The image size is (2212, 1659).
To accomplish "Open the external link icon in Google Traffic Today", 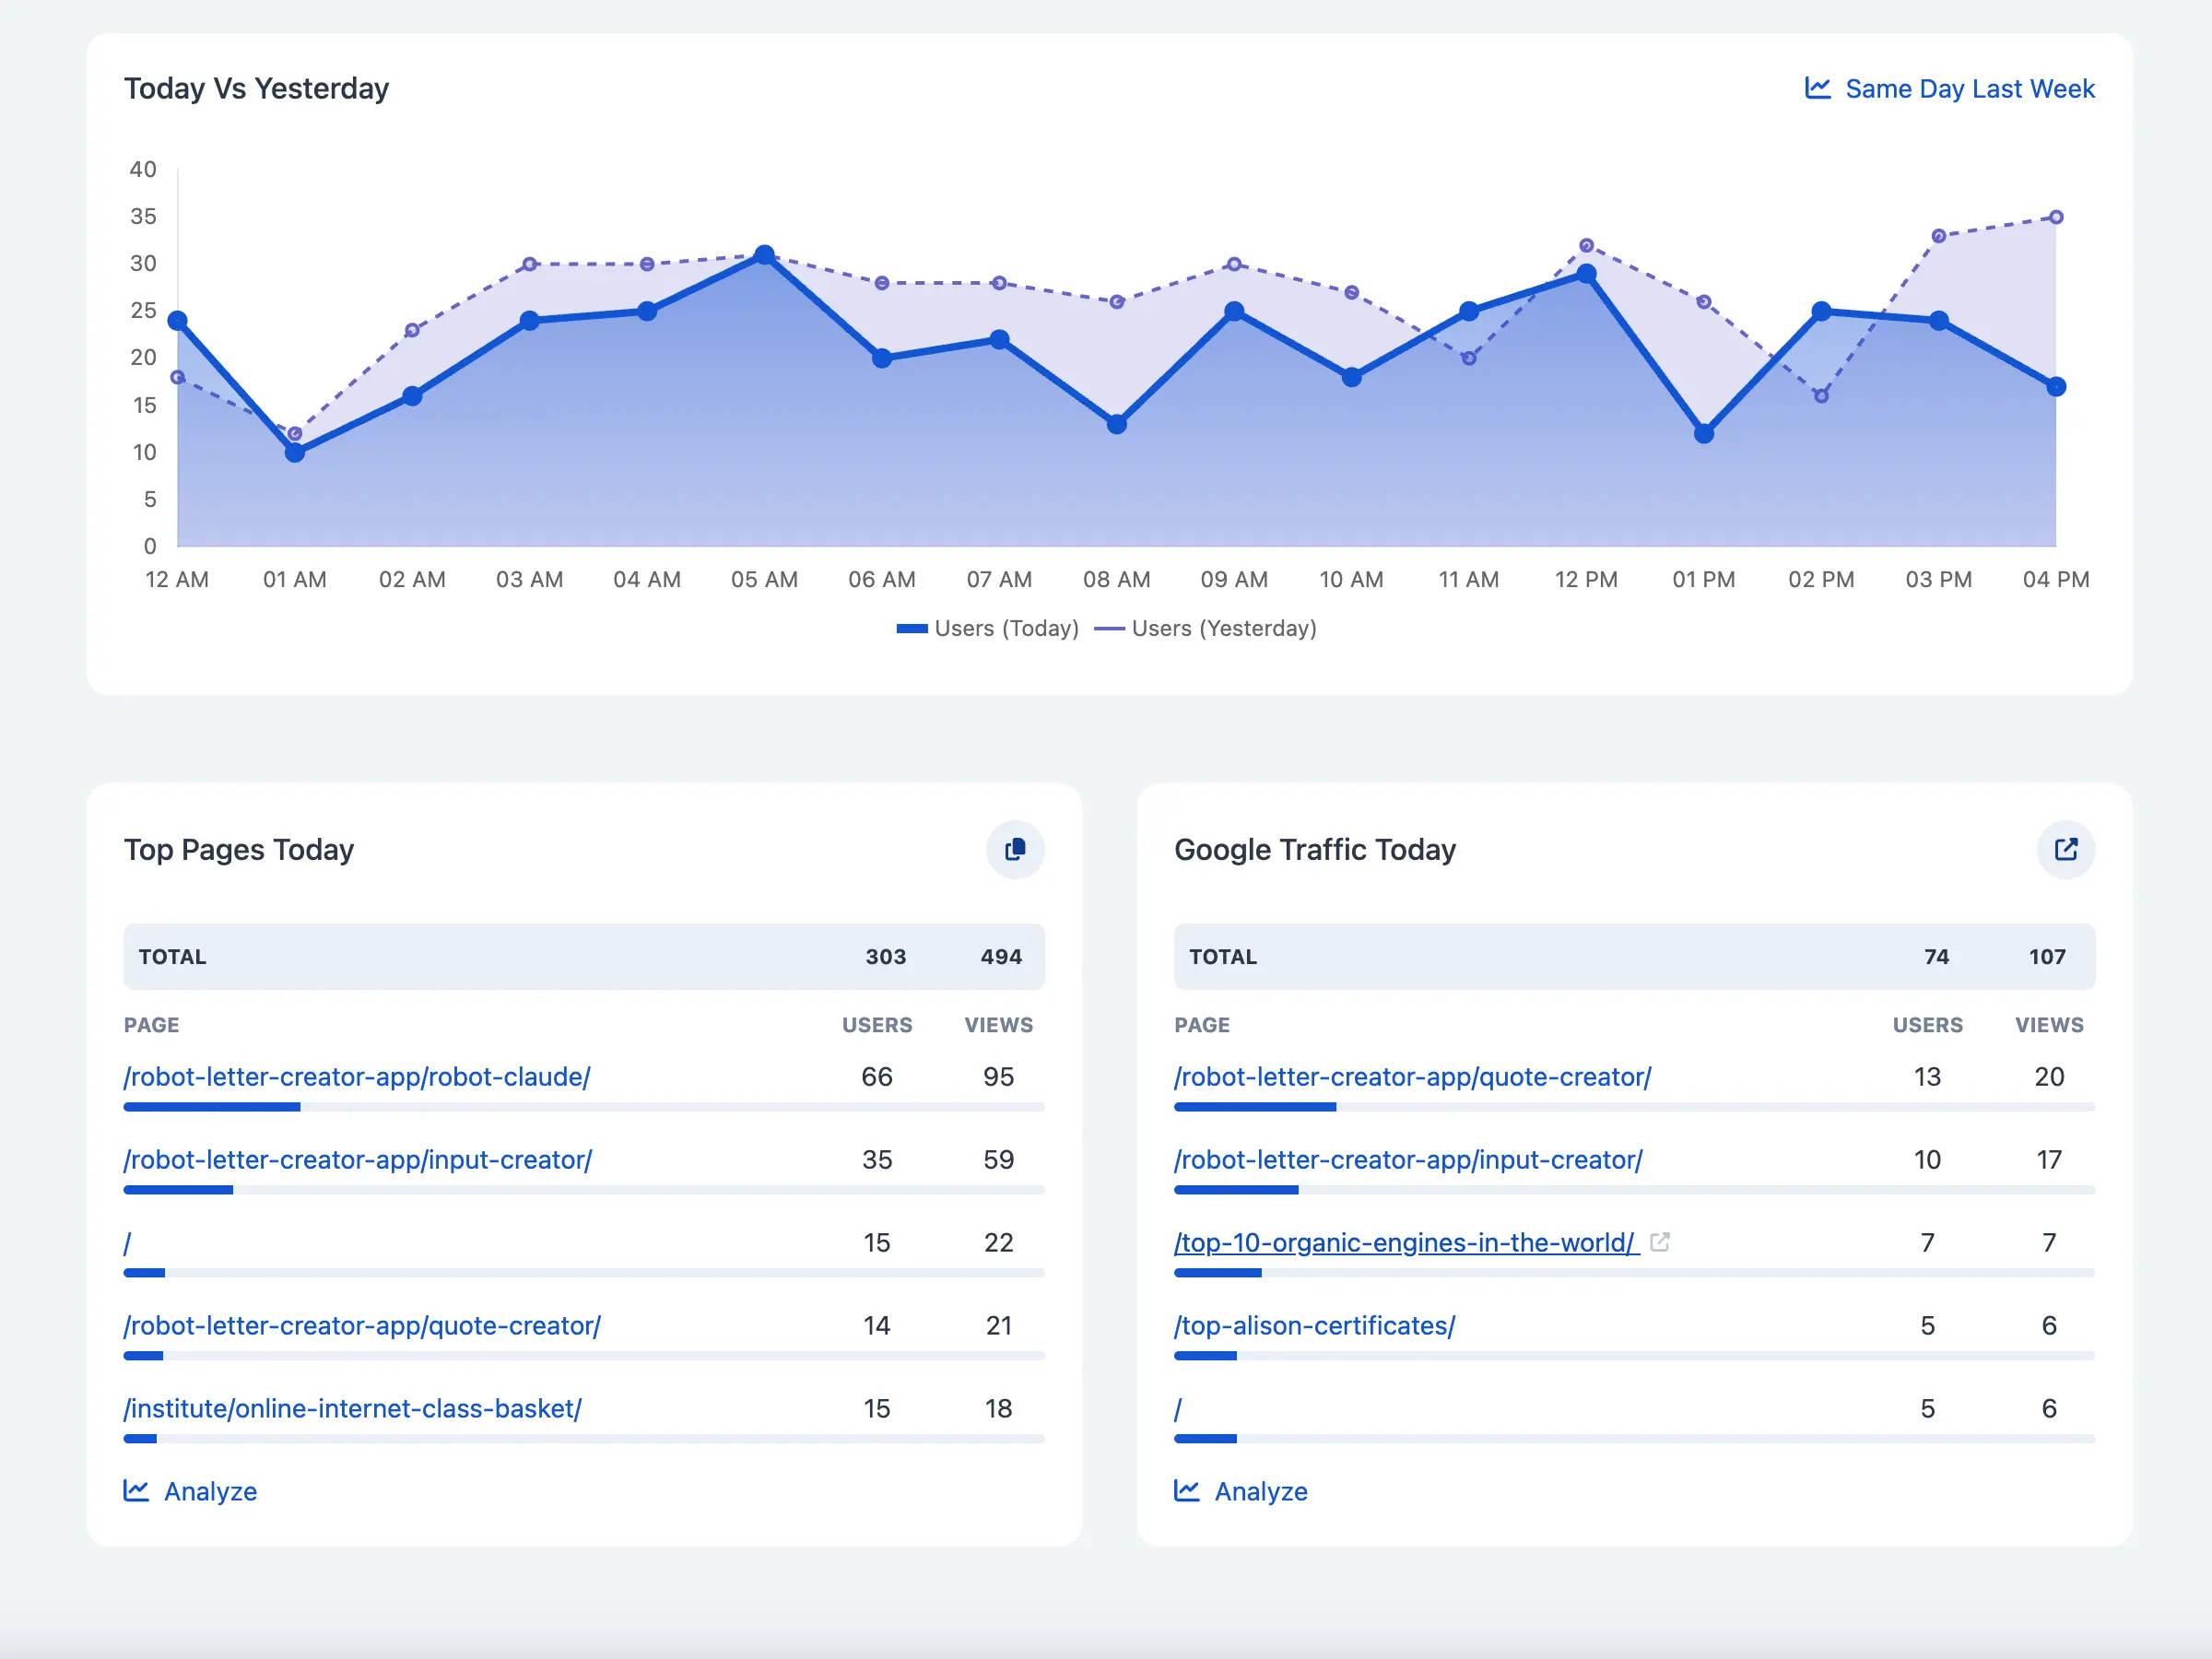I will point(2065,849).
